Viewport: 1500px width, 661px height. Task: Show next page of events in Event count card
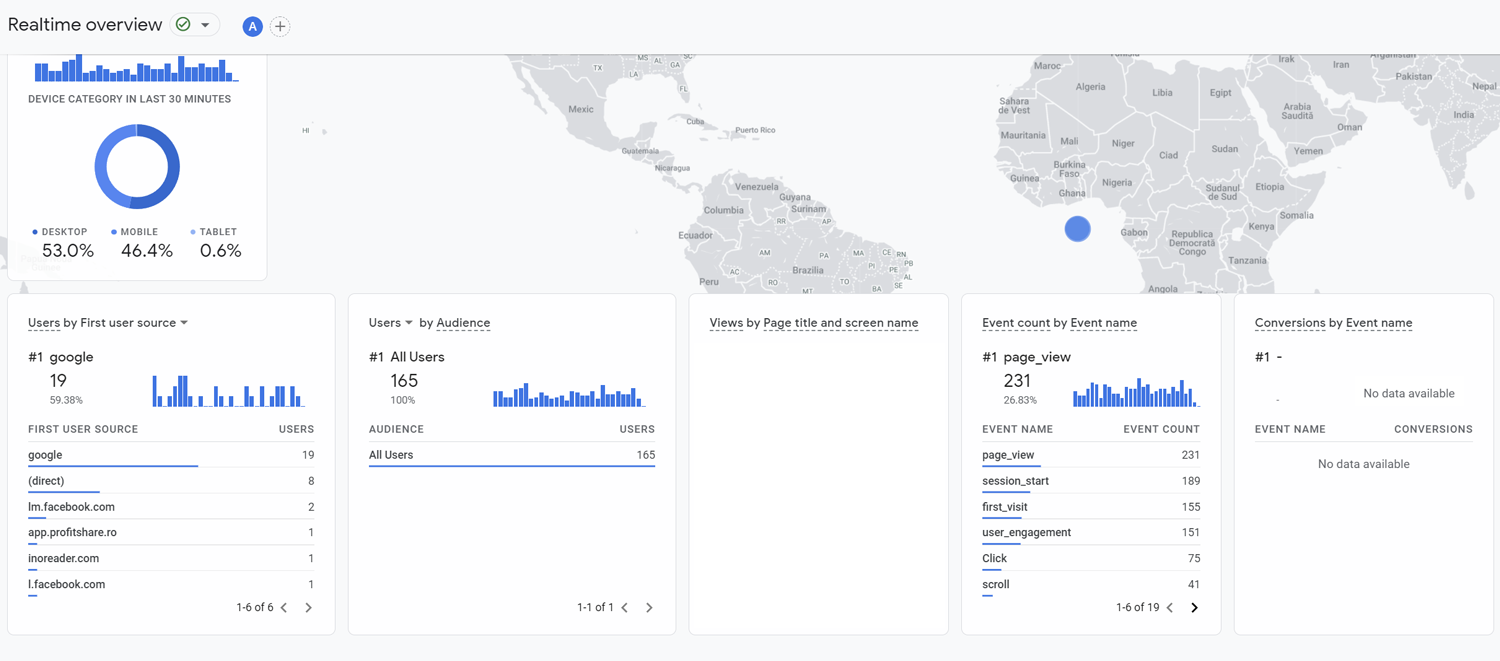point(1194,607)
